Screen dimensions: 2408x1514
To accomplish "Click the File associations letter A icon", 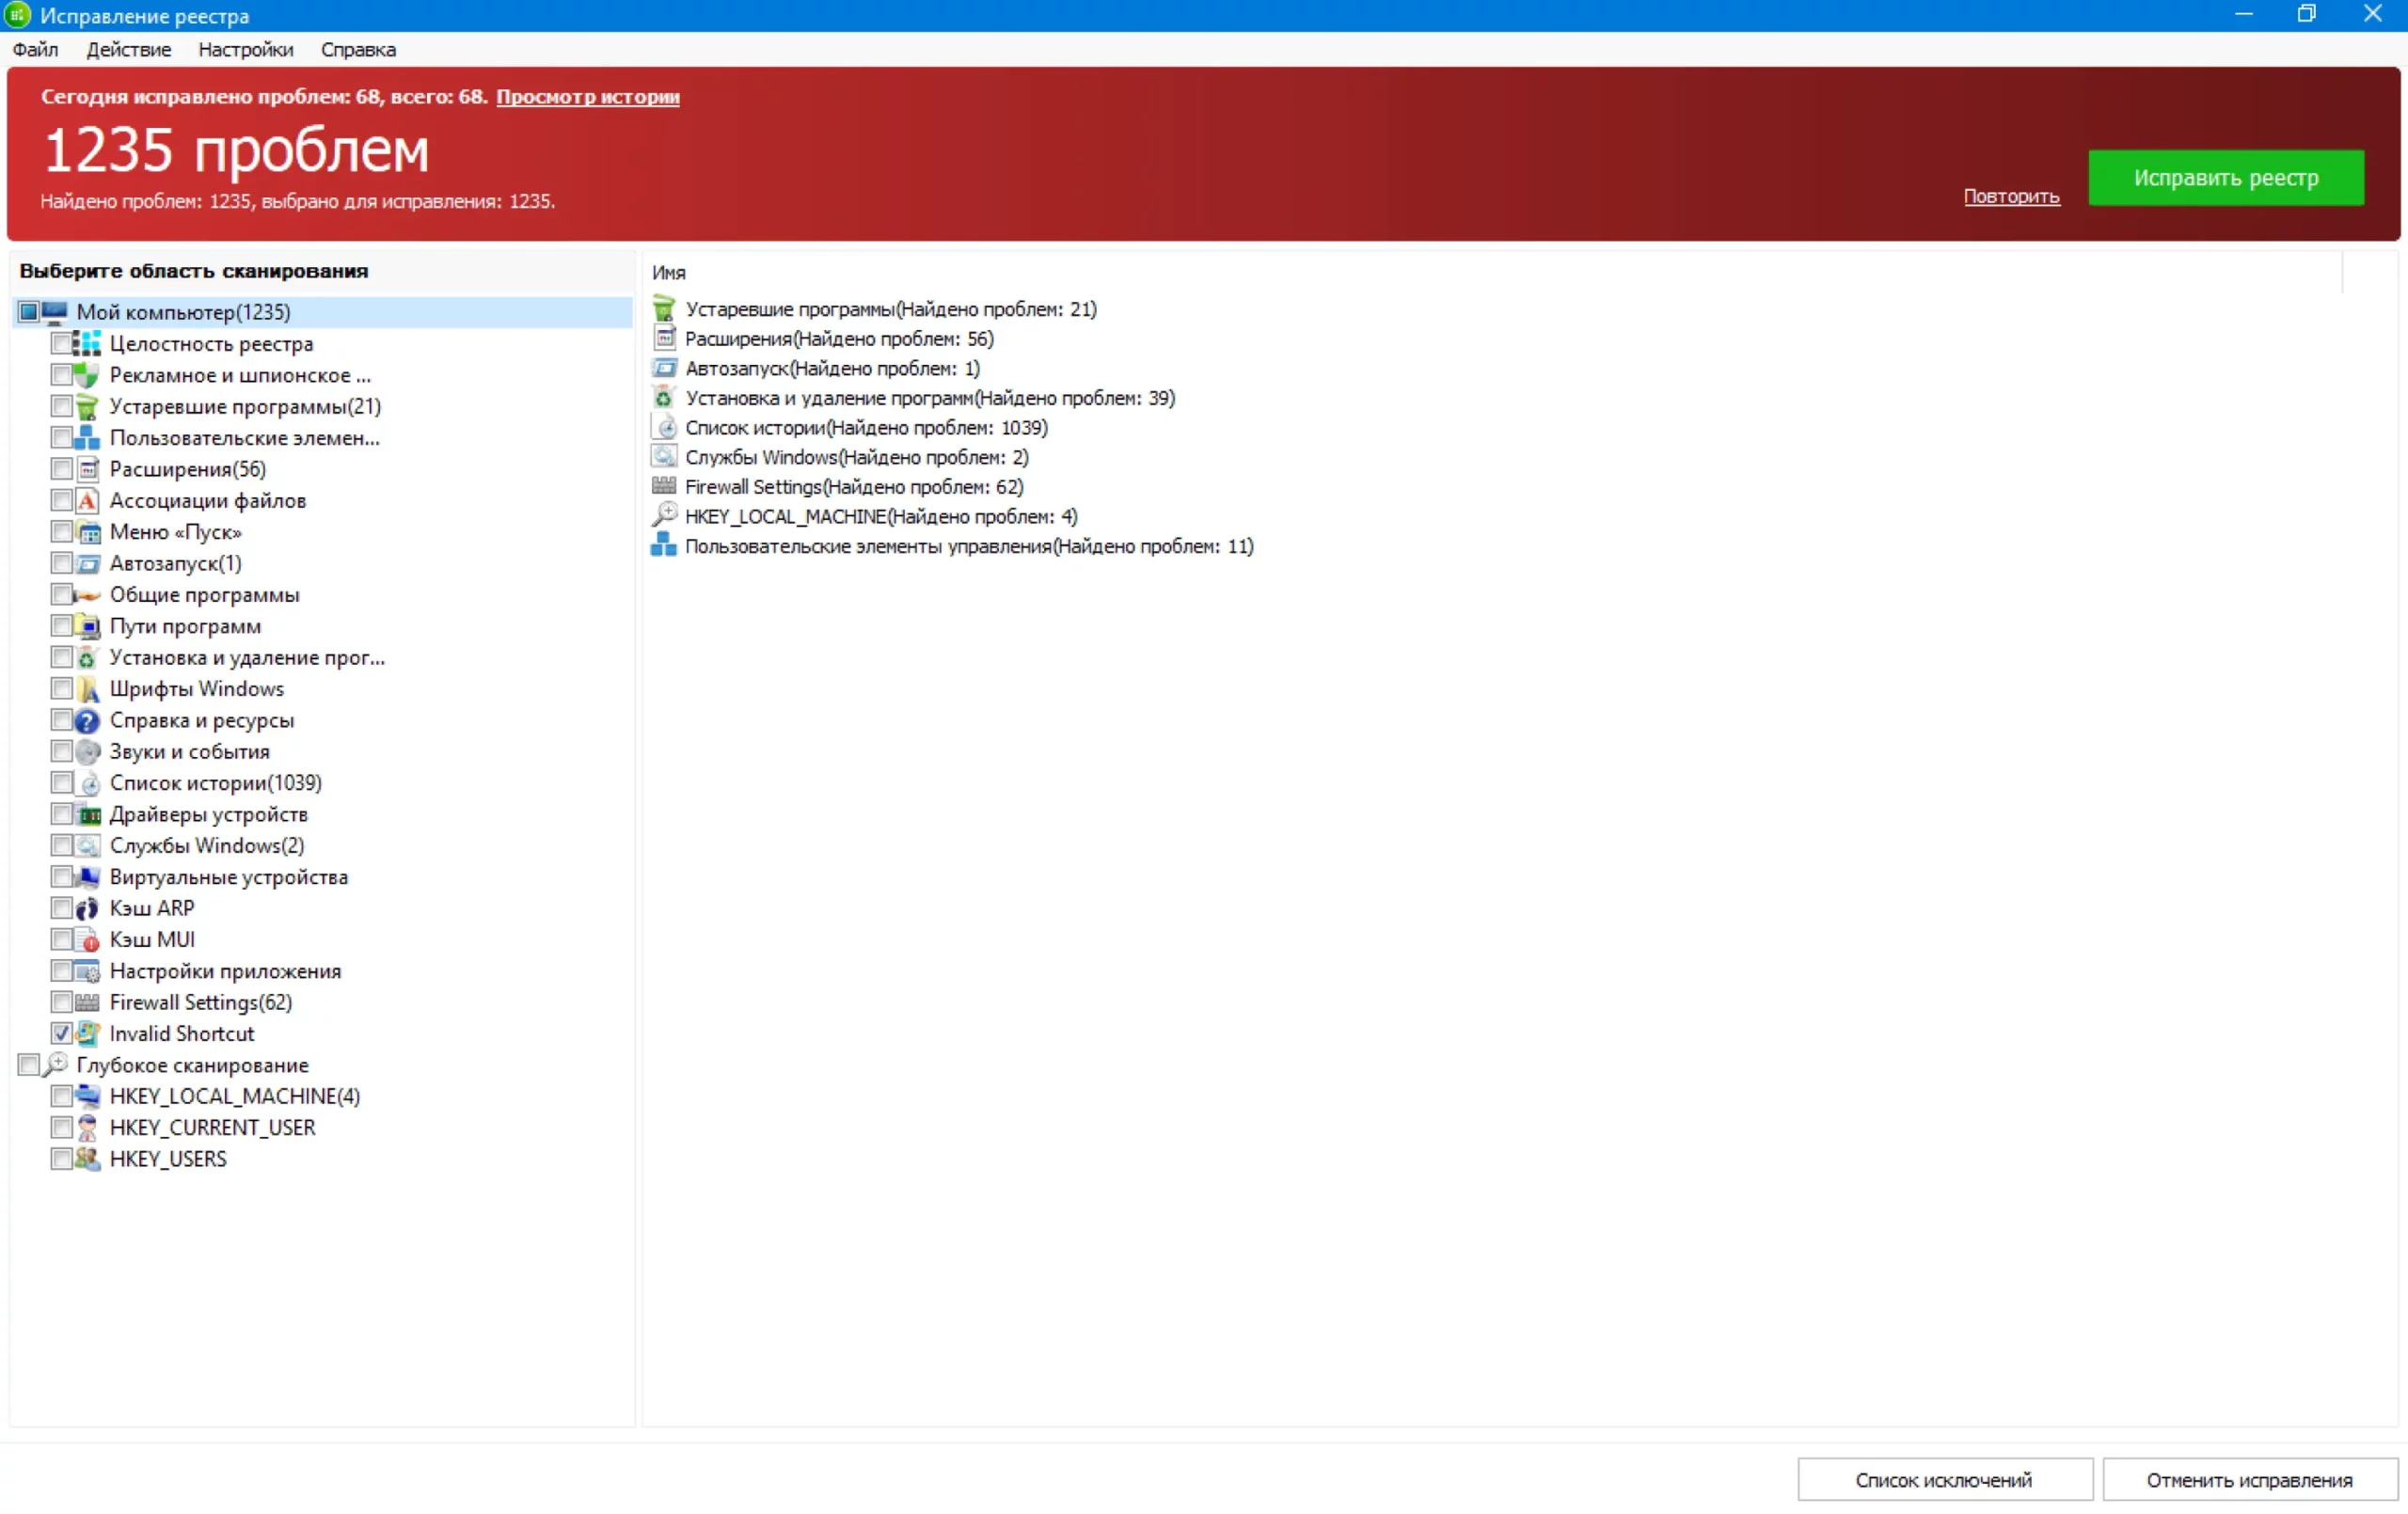I will coord(88,500).
